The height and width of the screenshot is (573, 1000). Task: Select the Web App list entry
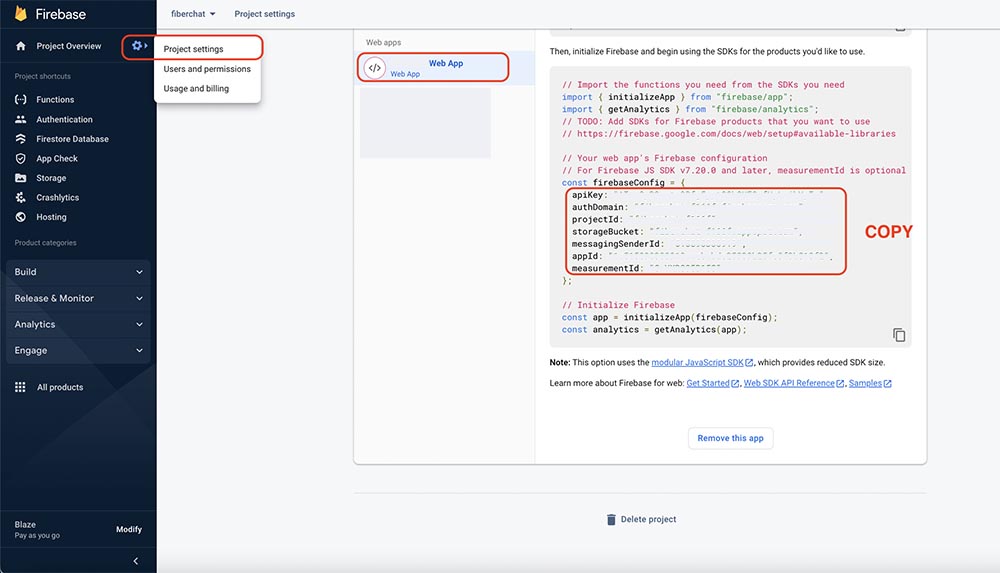pos(445,68)
